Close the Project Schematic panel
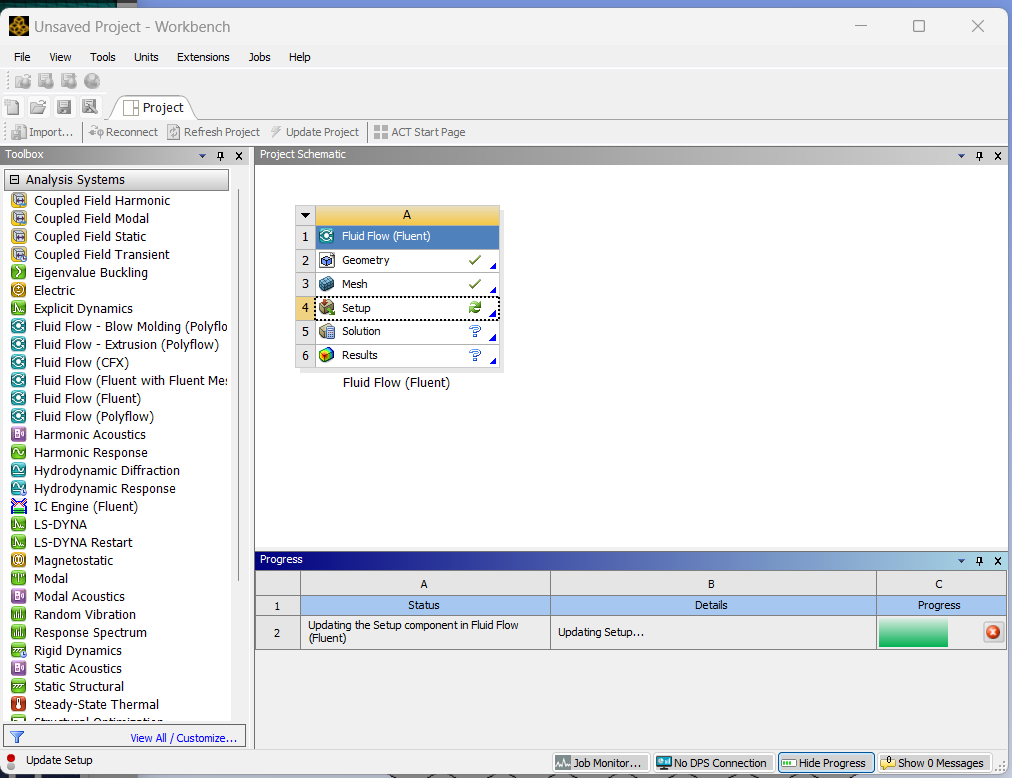The image size is (1012, 778). (x=998, y=156)
